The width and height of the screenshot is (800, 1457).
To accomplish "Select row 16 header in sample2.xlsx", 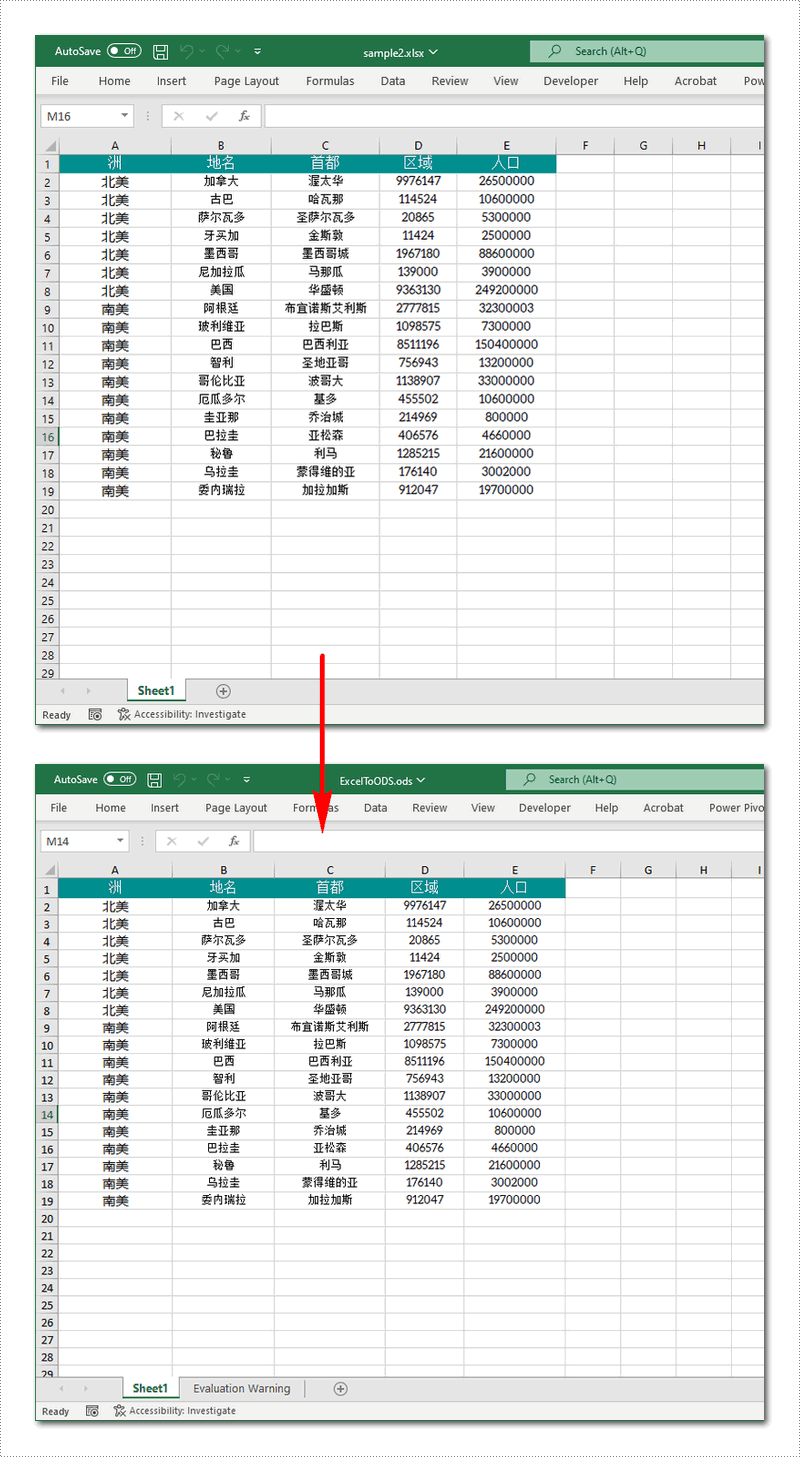I will [x=48, y=436].
